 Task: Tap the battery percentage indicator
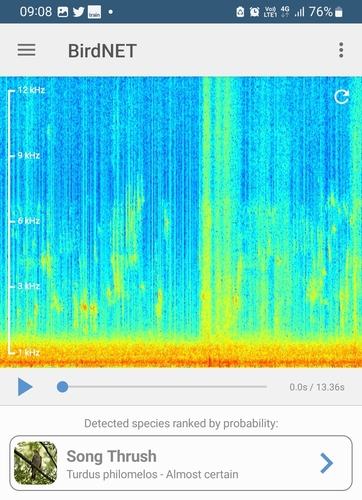point(321,12)
